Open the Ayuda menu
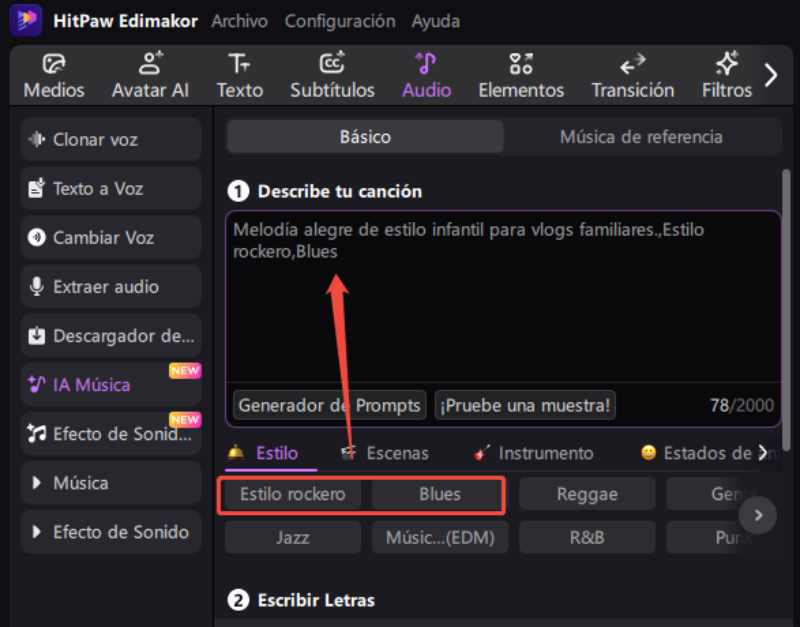 [436, 21]
